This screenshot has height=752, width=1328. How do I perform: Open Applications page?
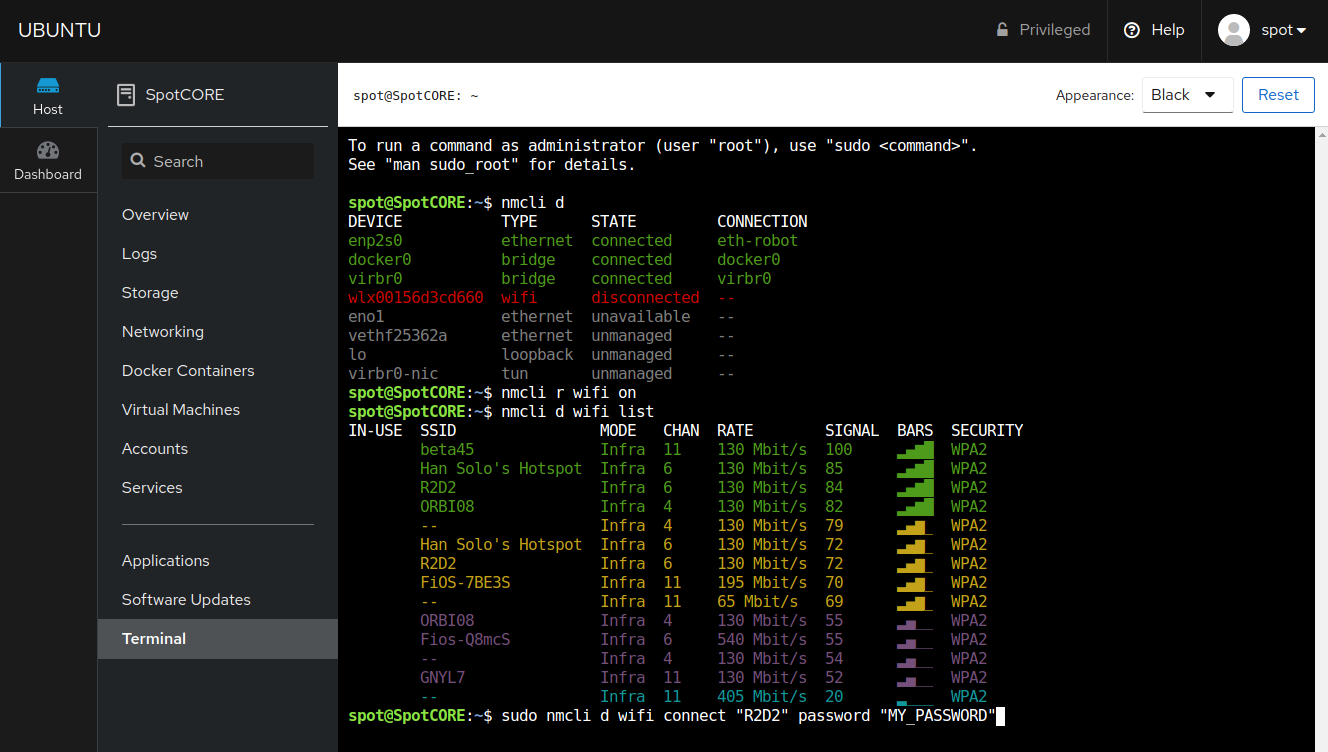coord(166,560)
